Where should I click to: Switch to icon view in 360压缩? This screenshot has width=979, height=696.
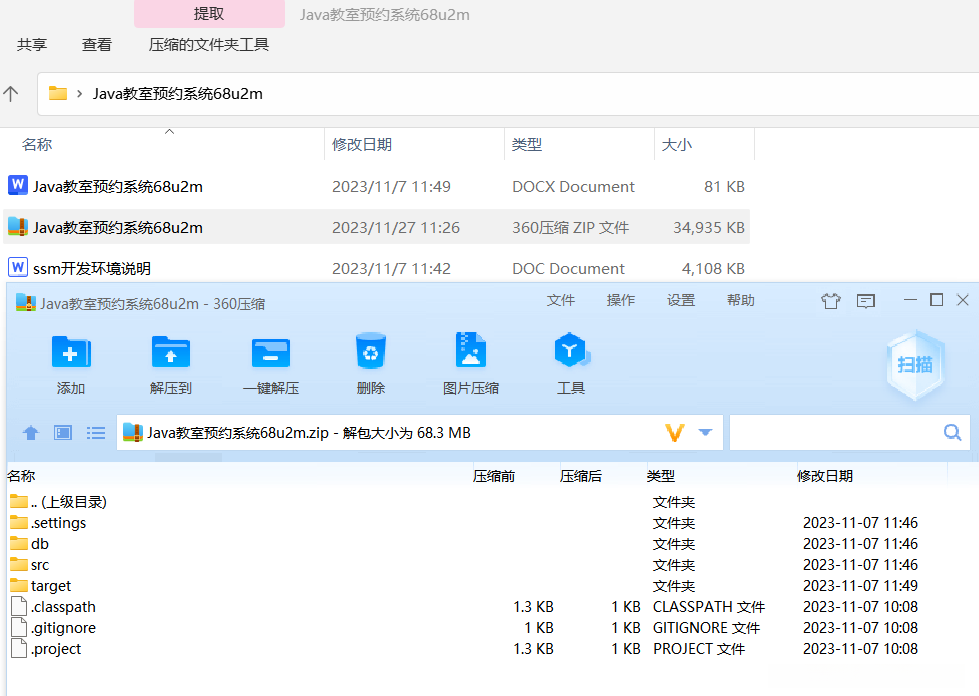coord(63,433)
